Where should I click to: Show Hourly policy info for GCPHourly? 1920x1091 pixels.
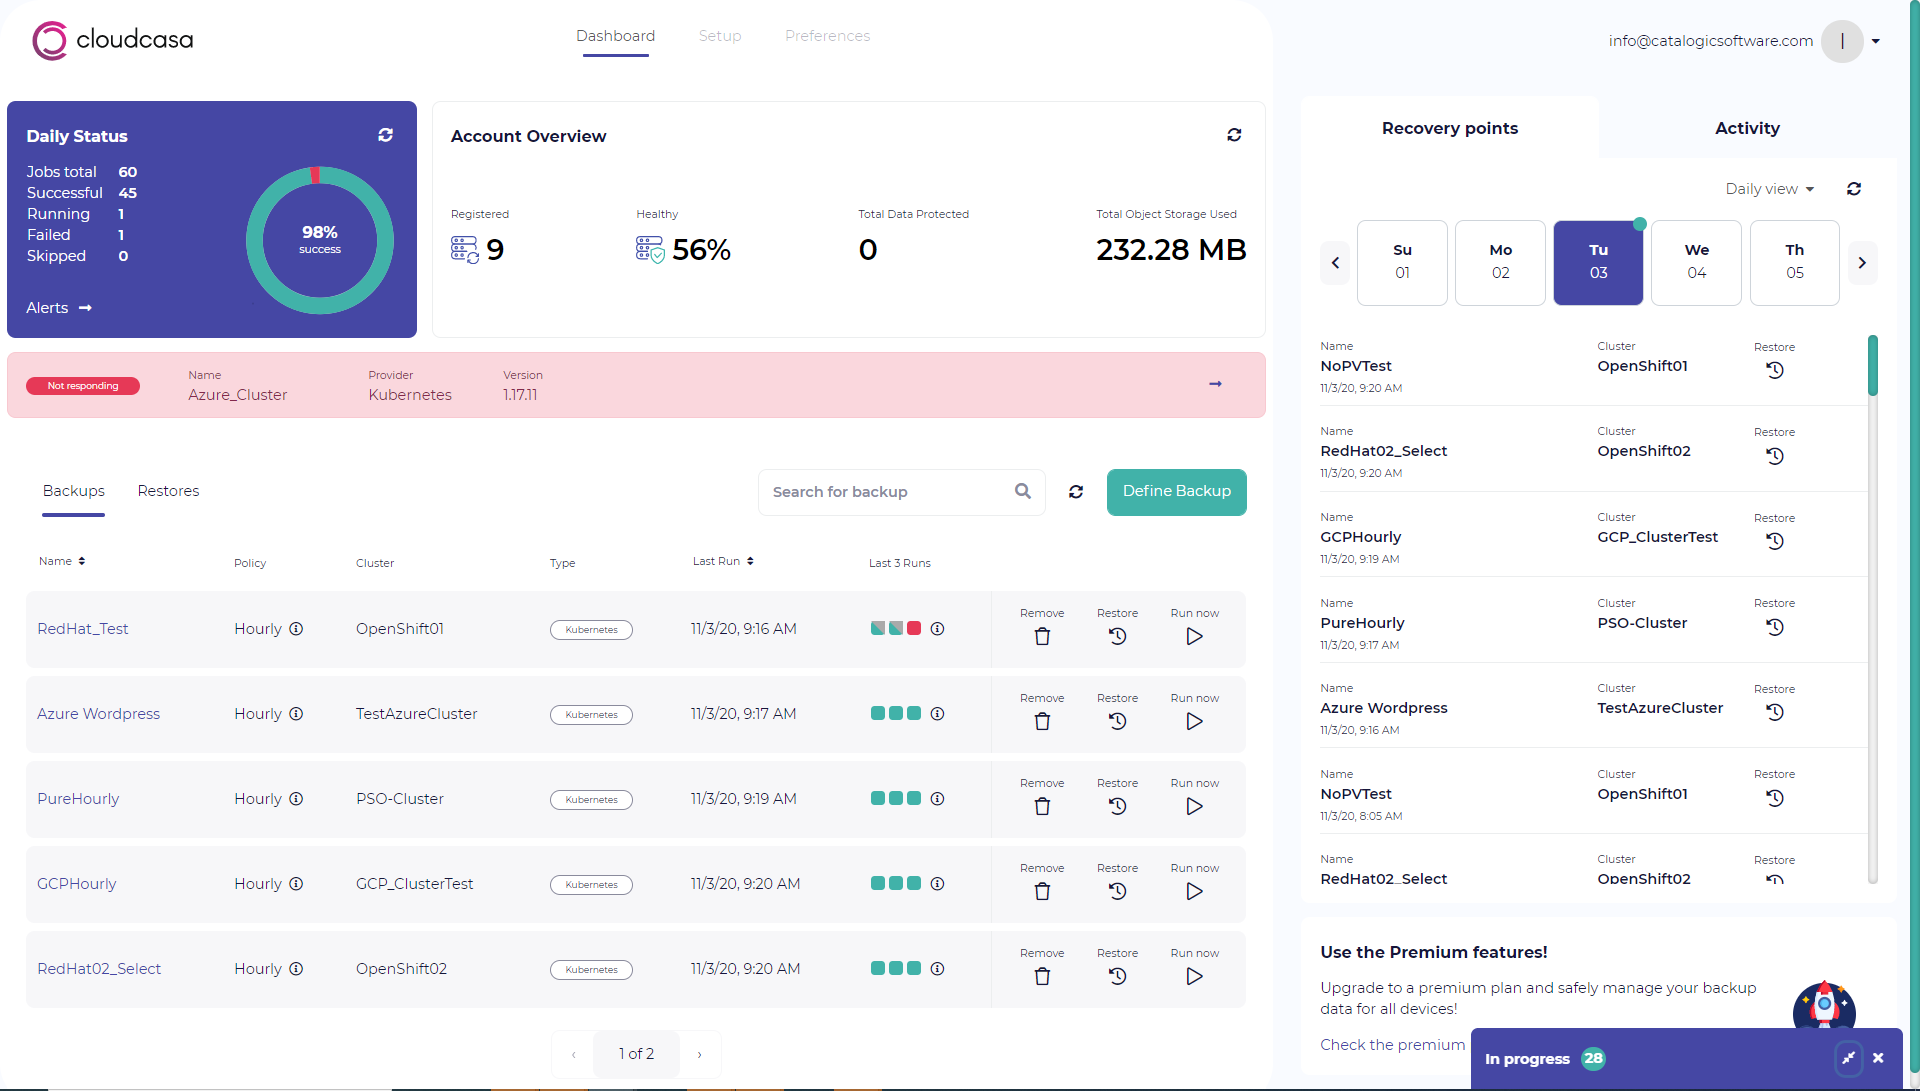click(296, 884)
